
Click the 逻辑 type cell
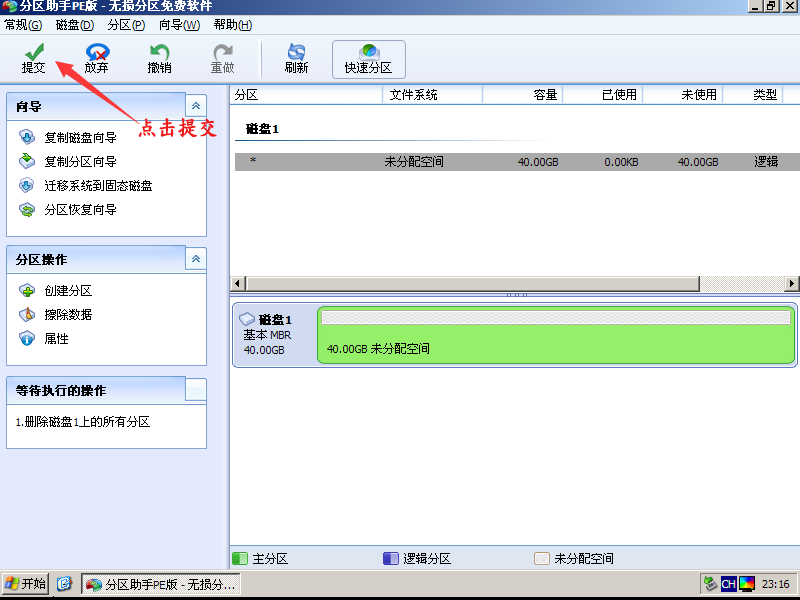pos(766,162)
